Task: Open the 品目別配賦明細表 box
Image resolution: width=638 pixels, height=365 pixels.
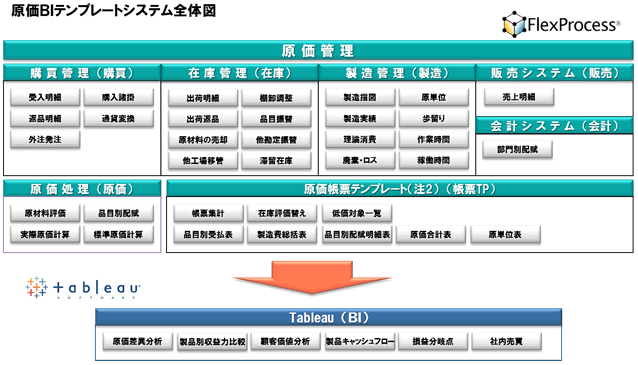Action: [x=356, y=234]
